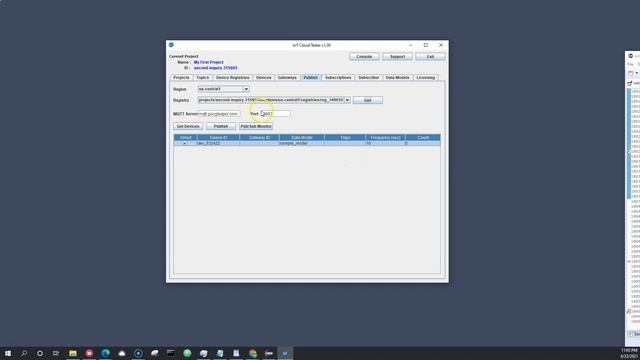This screenshot has width=640, height=360.
Task: Open the pink square taskbar app
Action: coord(89,353)
